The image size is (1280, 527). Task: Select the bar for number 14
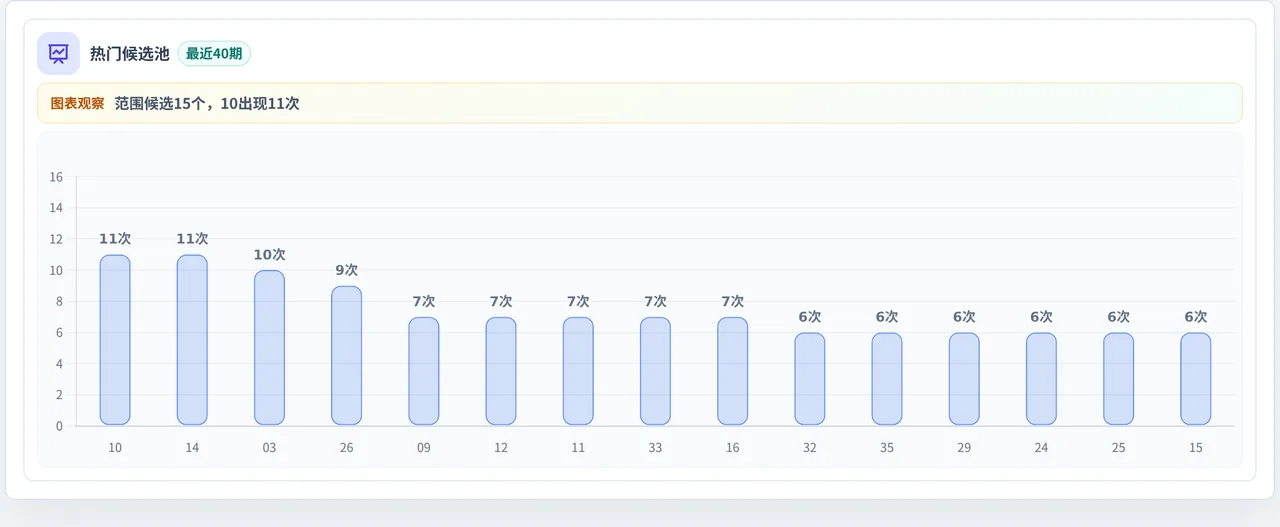click(x=192, y=340)
